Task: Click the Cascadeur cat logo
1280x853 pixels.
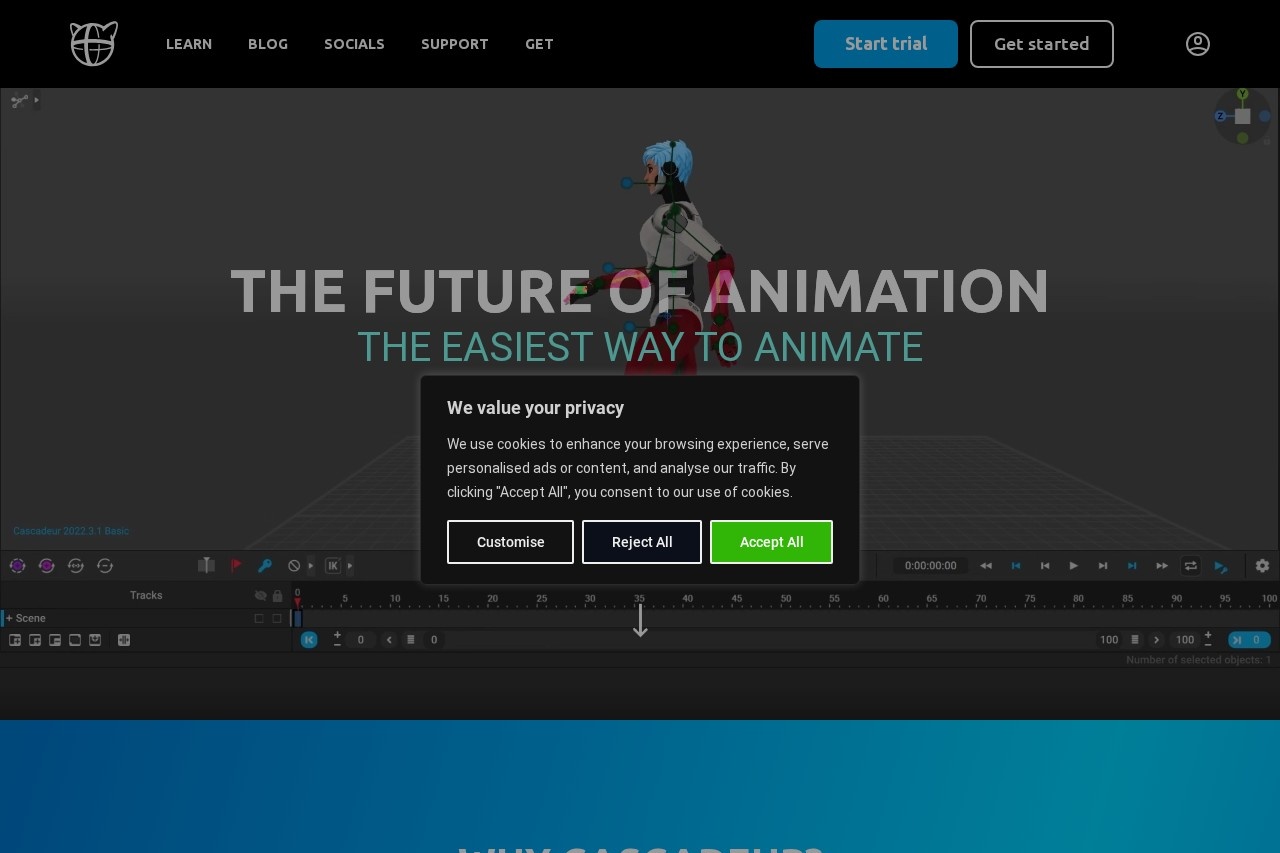Action: tap(94, 44)
